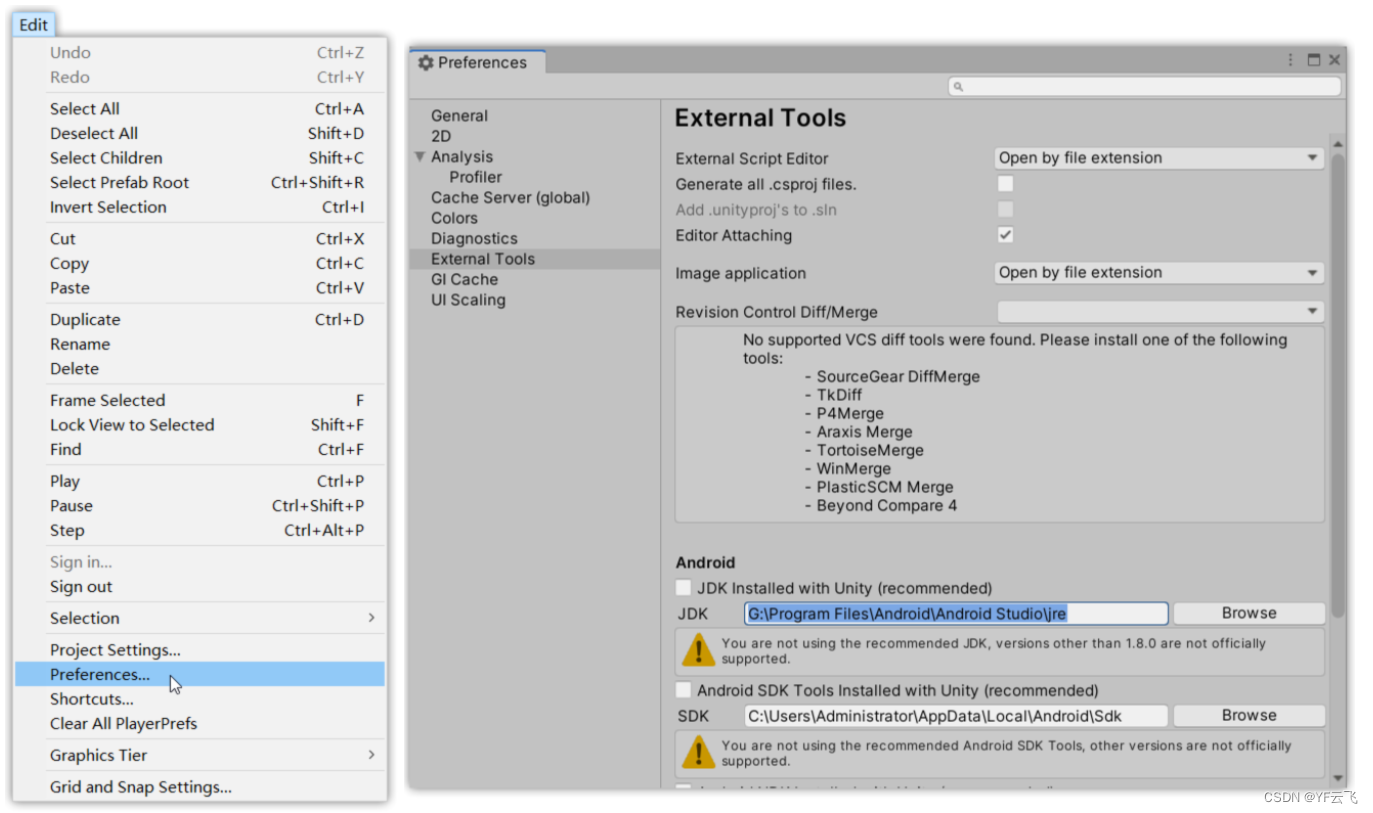Choose Preferences... from the Edit menu

(x=200, y=674)
